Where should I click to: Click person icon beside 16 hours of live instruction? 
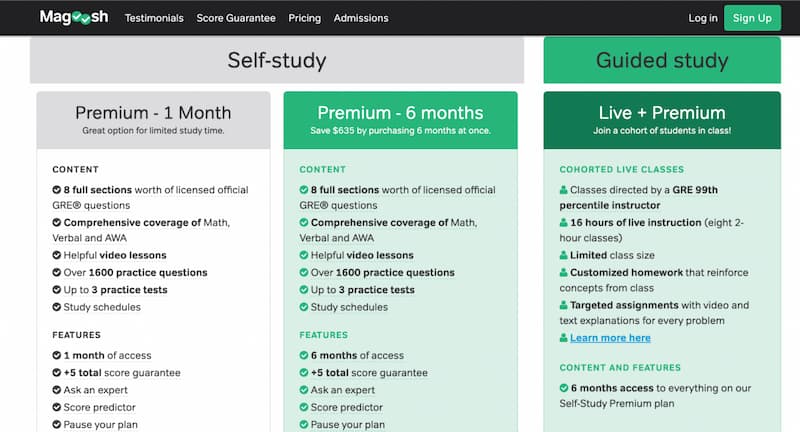pyautogui.click(x=563, y=222)
